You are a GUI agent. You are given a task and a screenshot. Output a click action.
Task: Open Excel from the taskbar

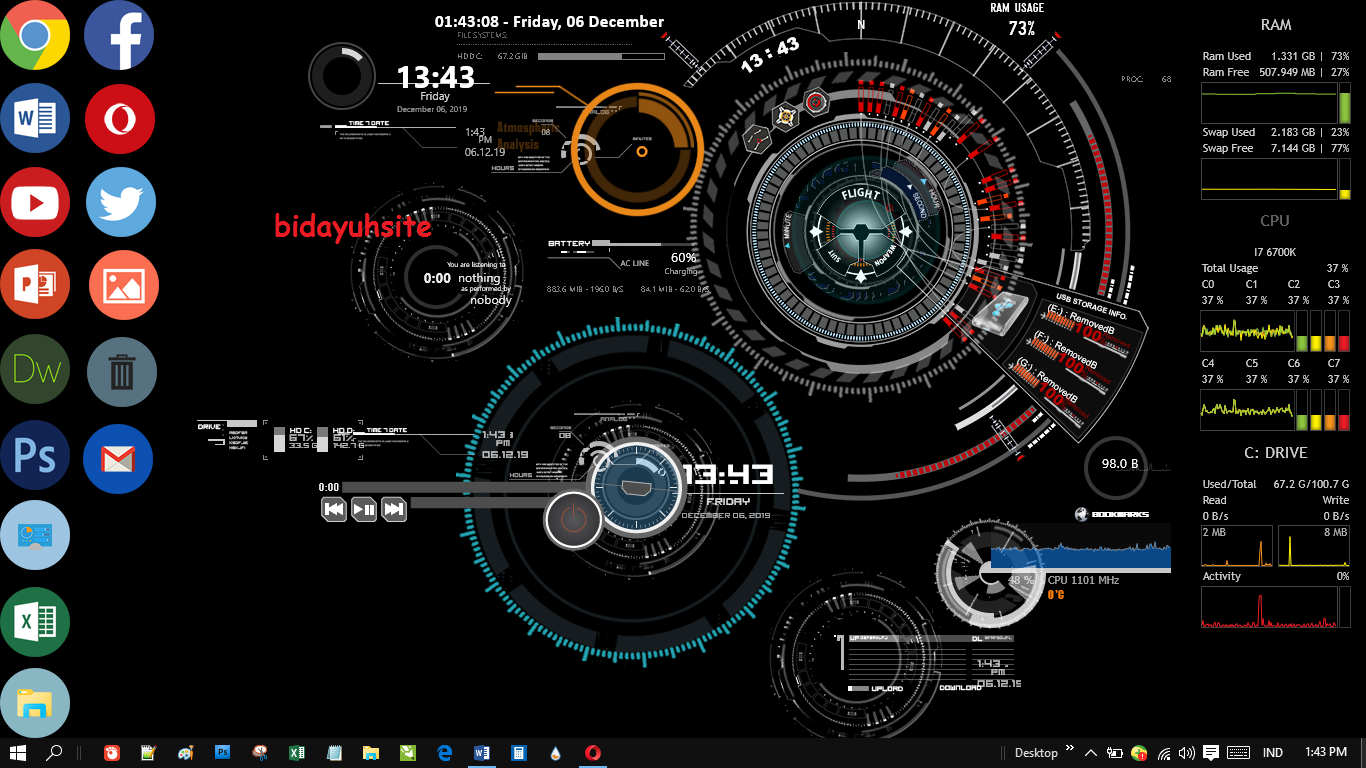coord(296,752)
